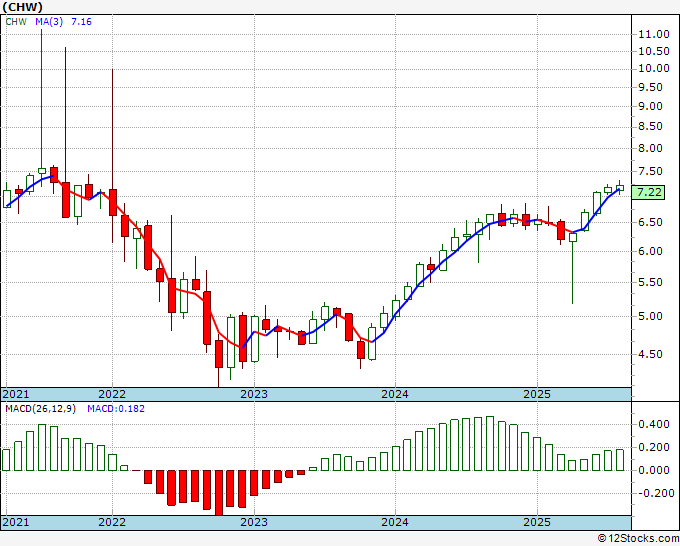Click 2024 on the MACD panel time axis

pyautogui.click(x=395, y=522)
